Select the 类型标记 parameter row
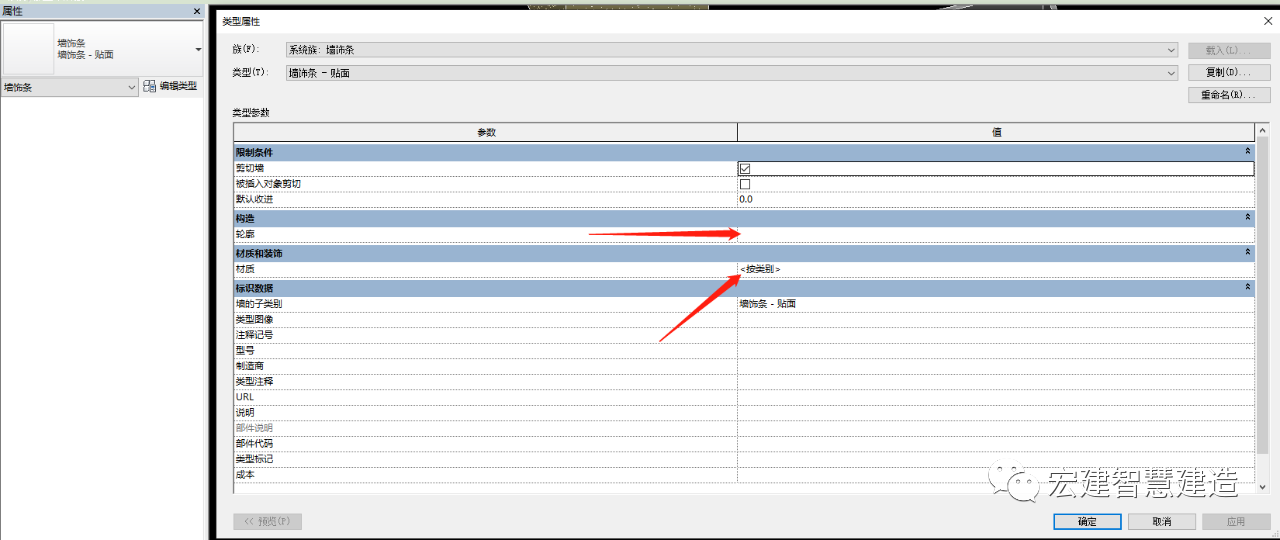Viewport: 1280px width, 540px height. pos(744,459)
